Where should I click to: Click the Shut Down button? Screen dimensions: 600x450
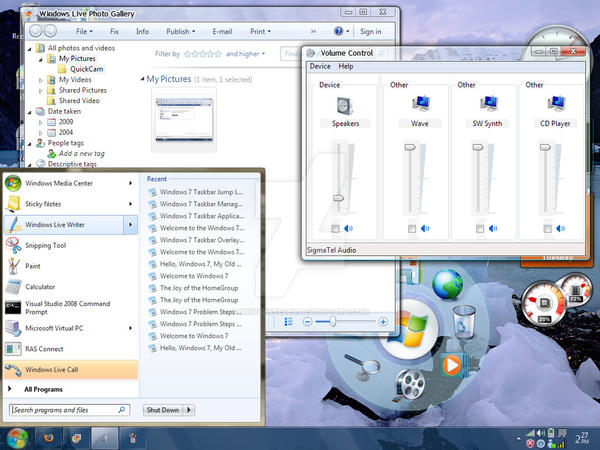(x=163, y=410)
